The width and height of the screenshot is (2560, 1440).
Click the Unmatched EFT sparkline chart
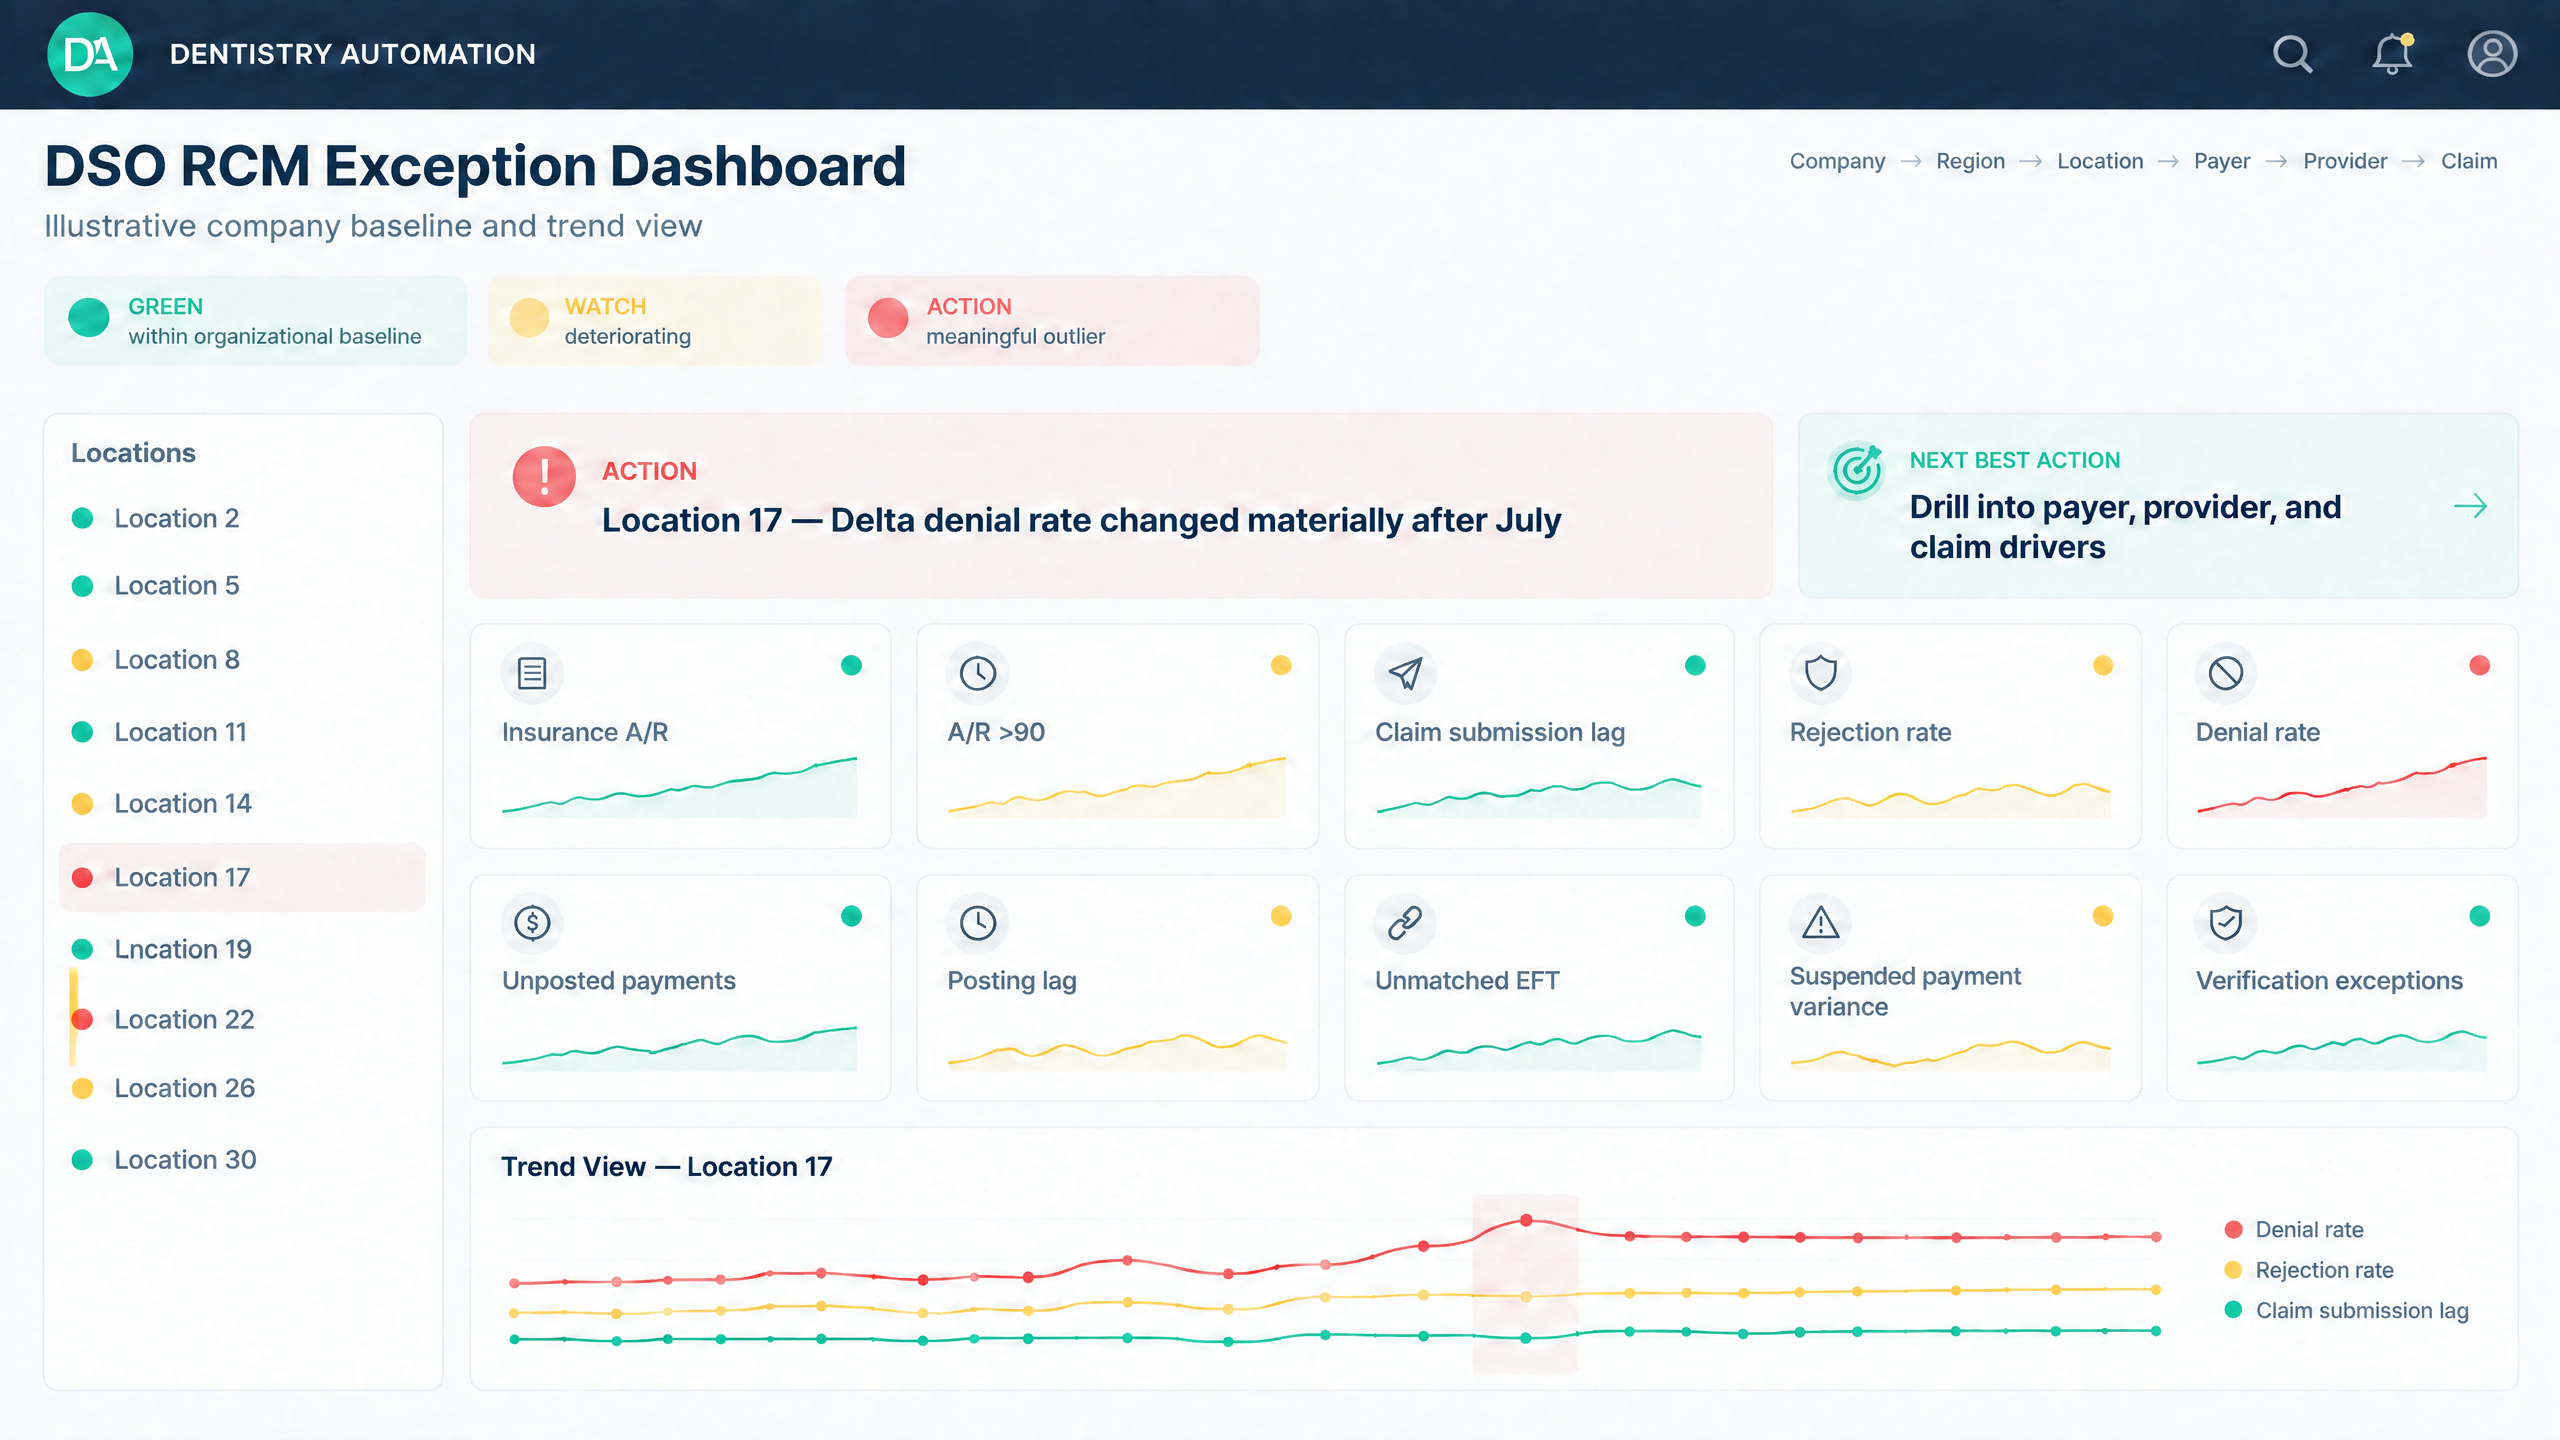click(x=1538, y=1050)
